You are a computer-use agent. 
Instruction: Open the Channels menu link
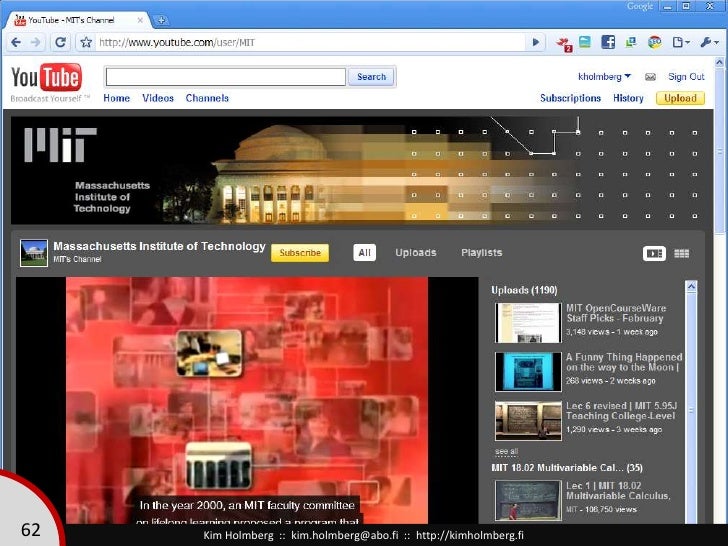(x=207, y=98)
